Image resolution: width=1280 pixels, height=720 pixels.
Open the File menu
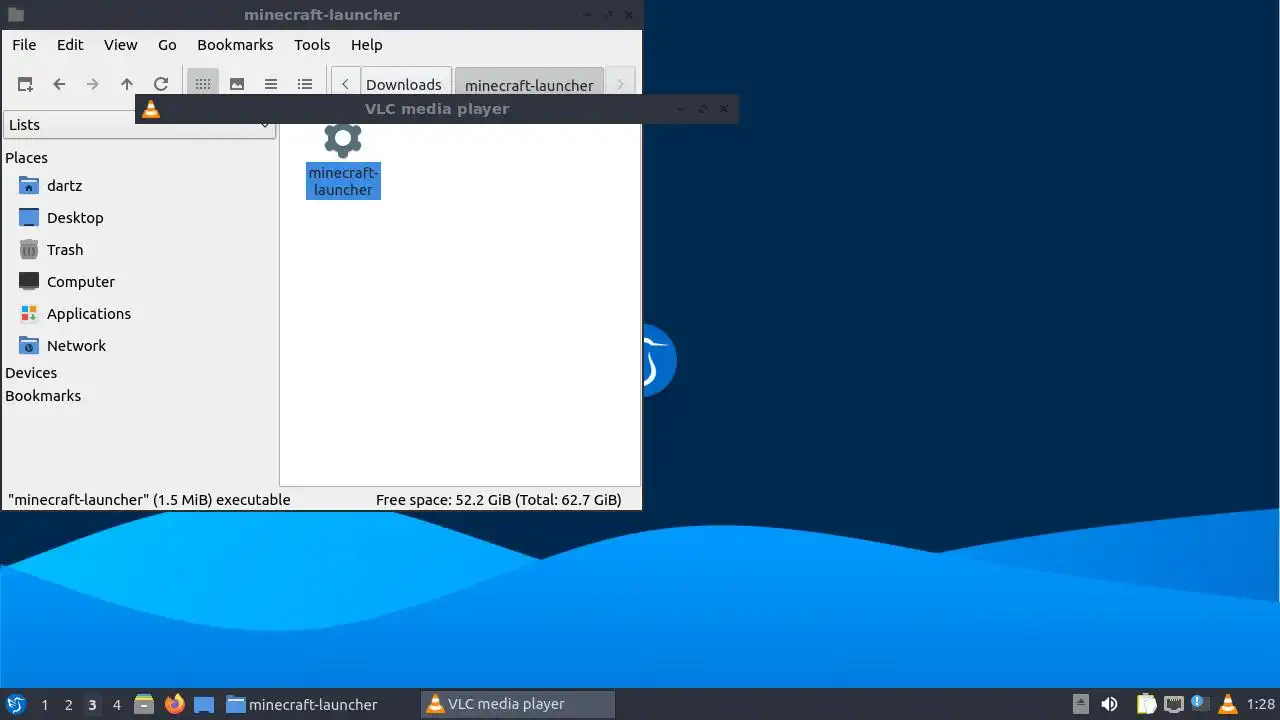[x=24, y=44]
